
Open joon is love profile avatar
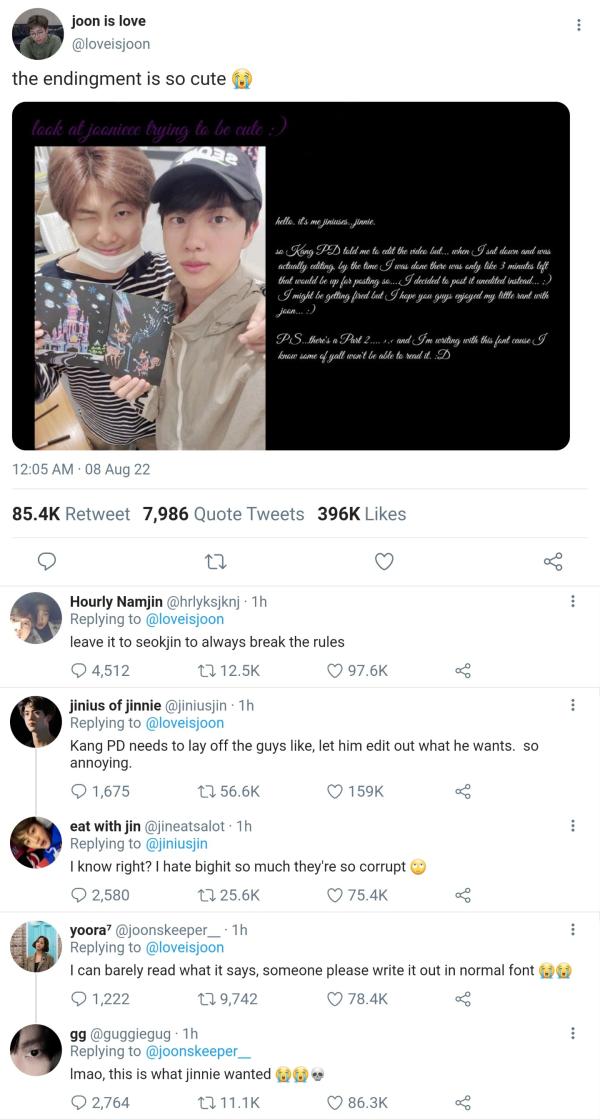click(38, 34)
